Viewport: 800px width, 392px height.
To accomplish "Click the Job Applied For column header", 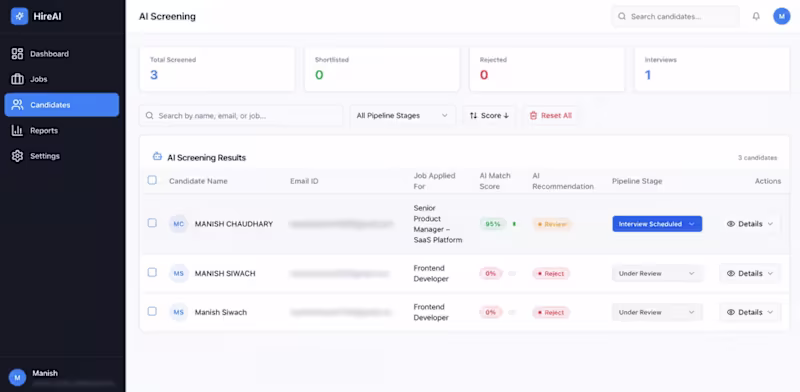I will point(434,181).
